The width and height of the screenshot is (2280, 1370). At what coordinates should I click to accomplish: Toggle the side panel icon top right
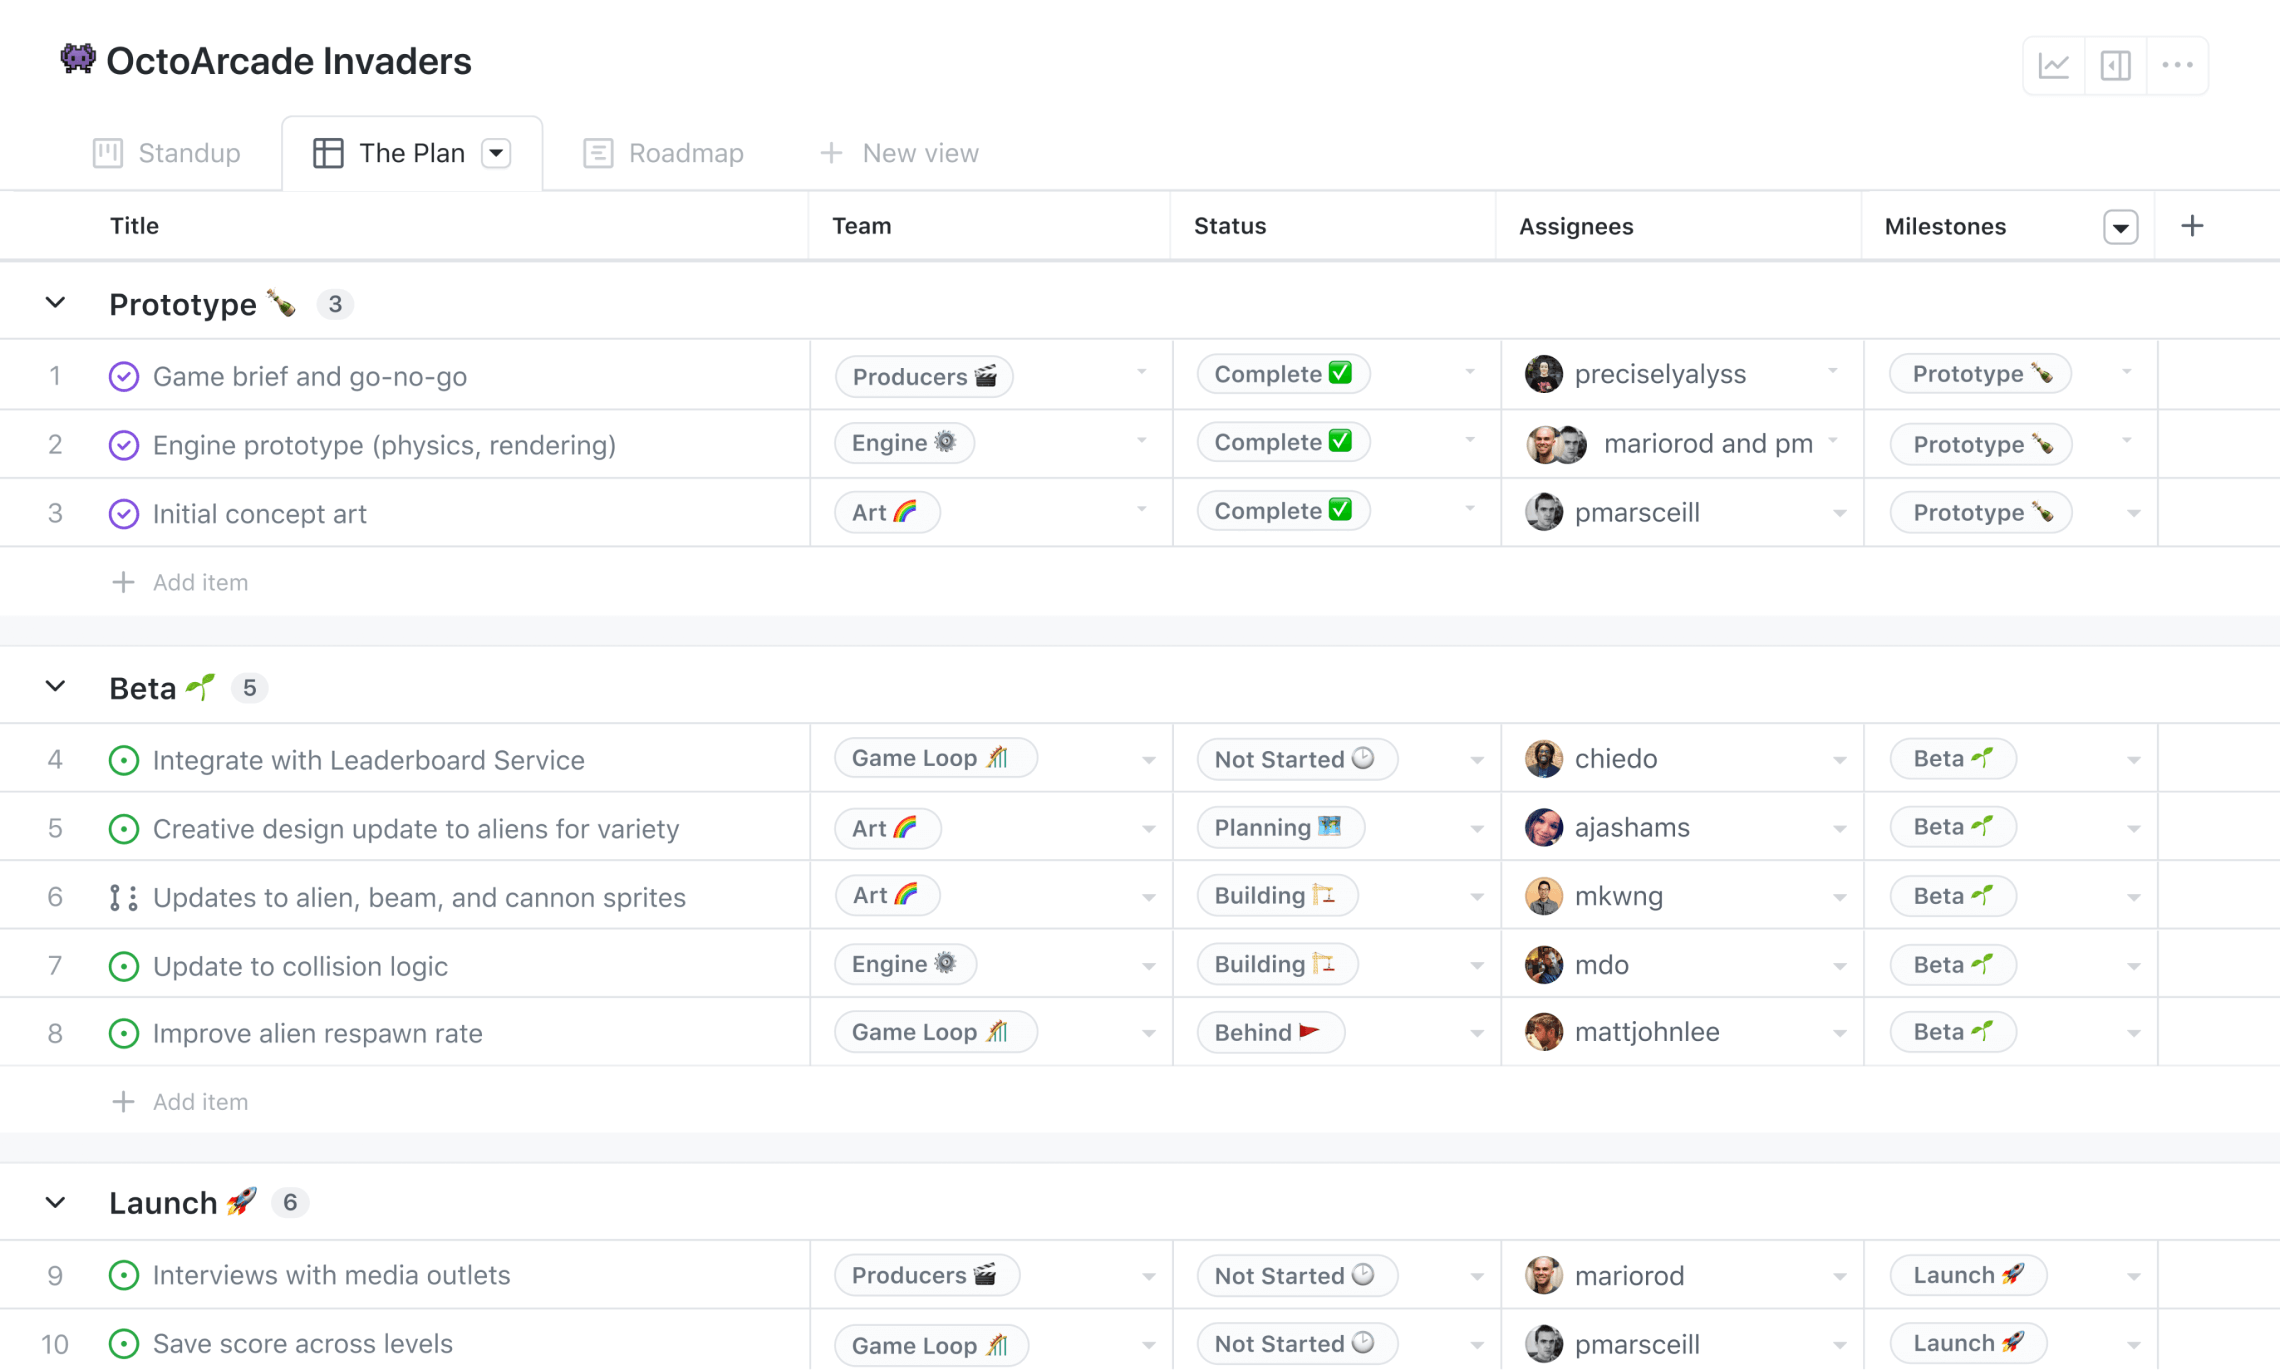[x=2115, y=64]
